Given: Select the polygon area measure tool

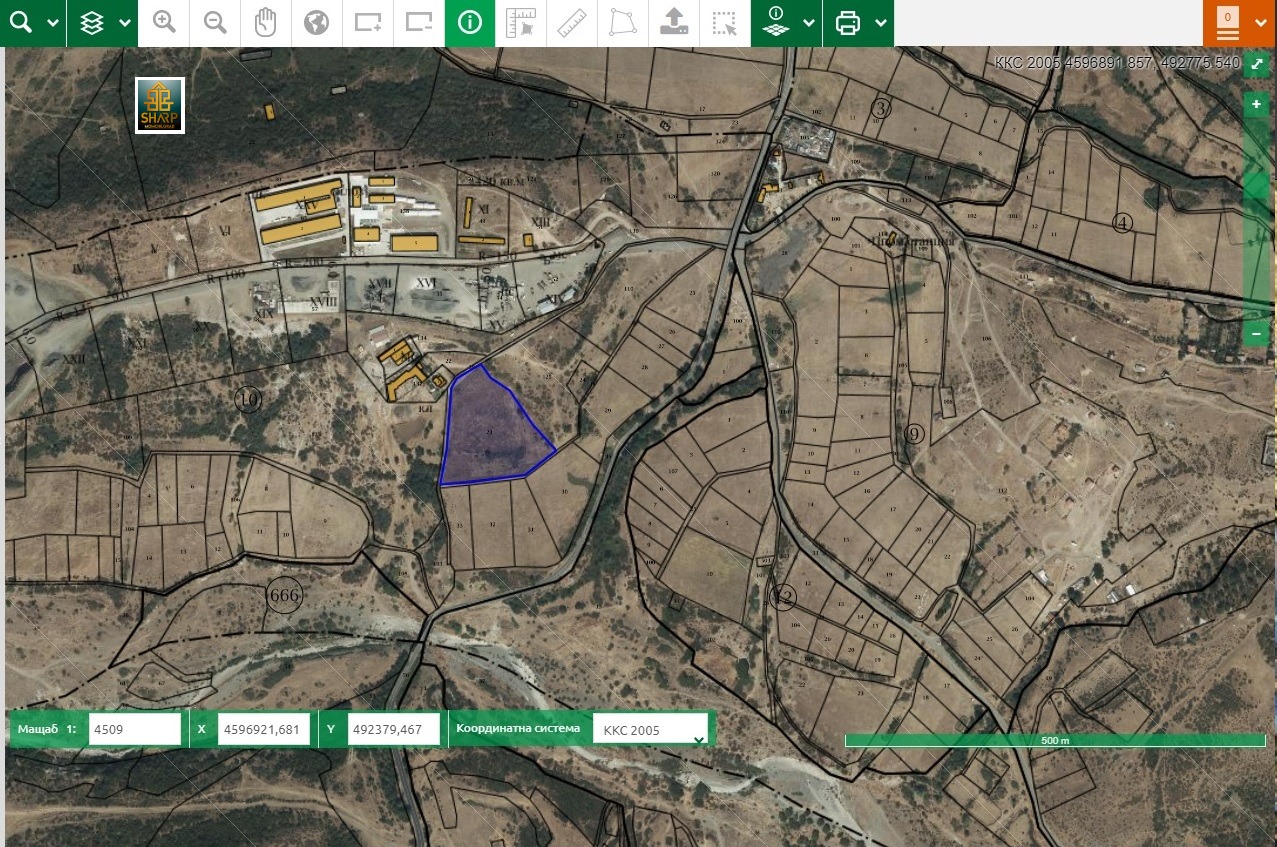Looking at the screenshot, I should pyautogui.click(x=622, y=23).
